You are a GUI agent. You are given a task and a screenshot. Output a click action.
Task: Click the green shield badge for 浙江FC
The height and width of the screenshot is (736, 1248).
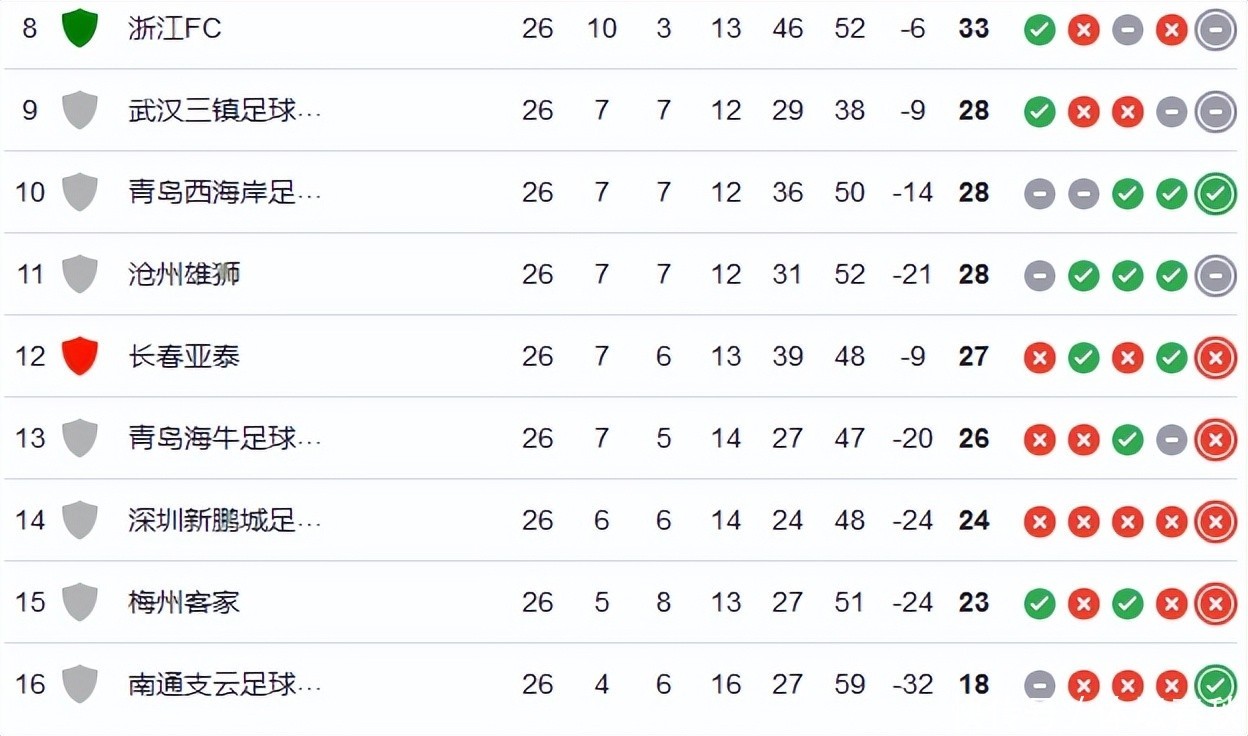pyautogui.click(x=80, y=28)
